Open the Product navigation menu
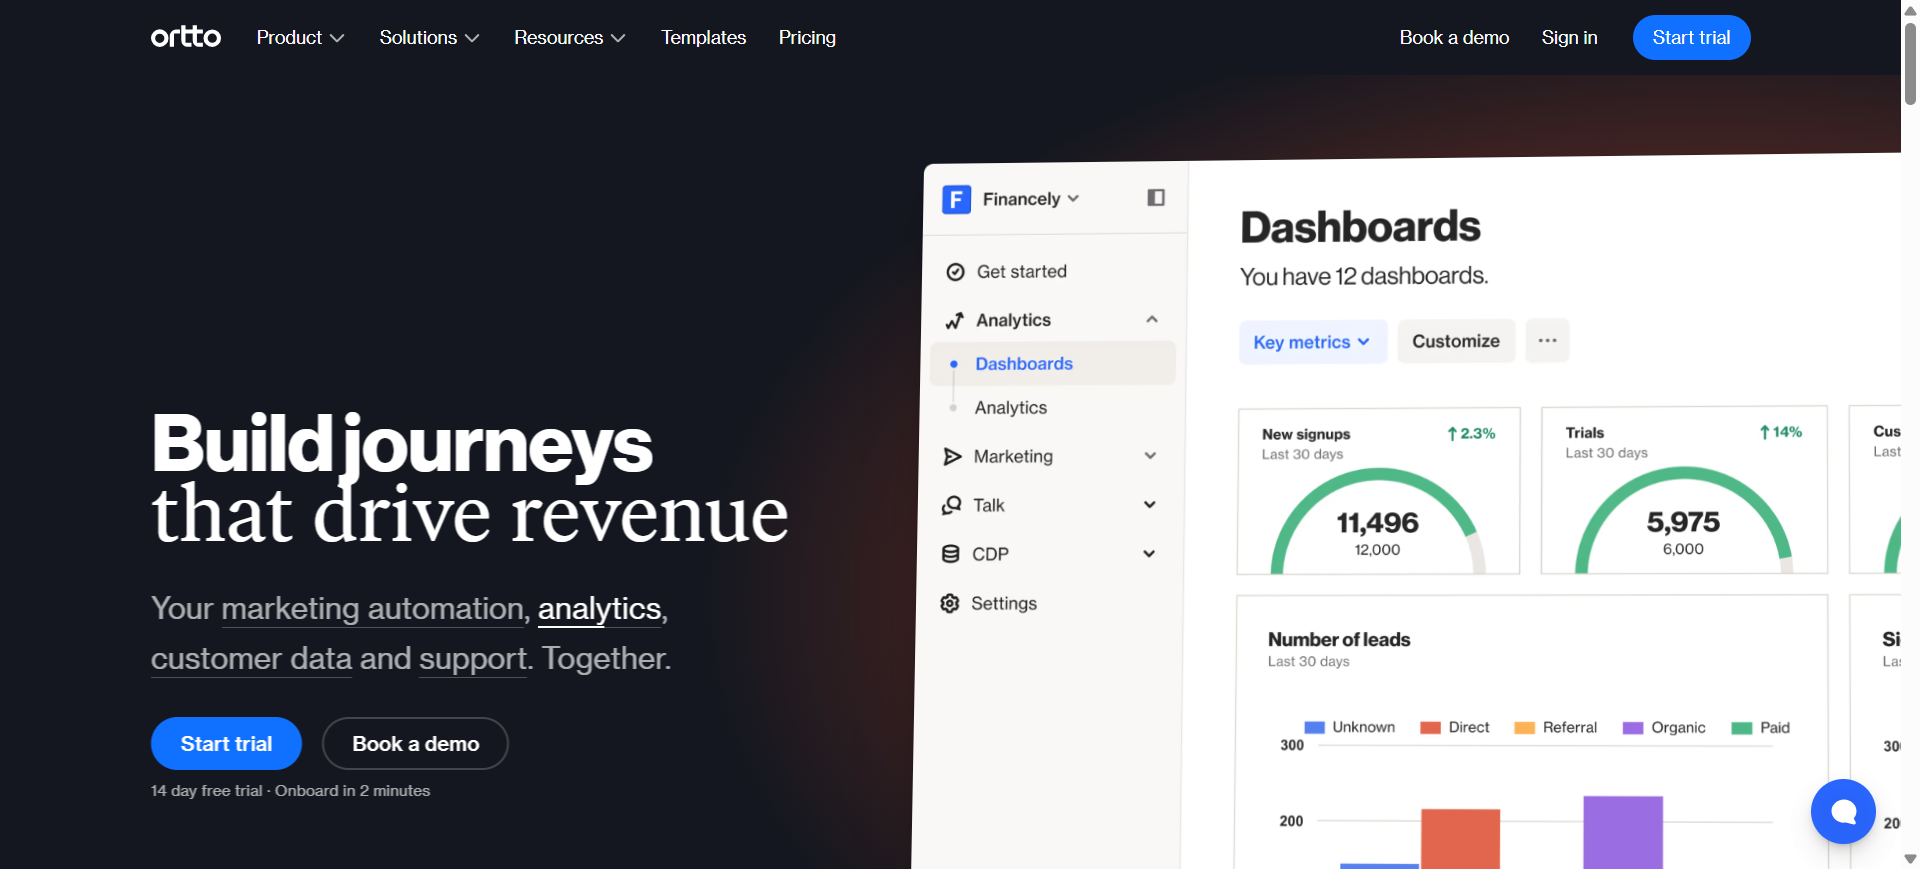Screen dimensions: 1920x869 click(x=300, y=38)
